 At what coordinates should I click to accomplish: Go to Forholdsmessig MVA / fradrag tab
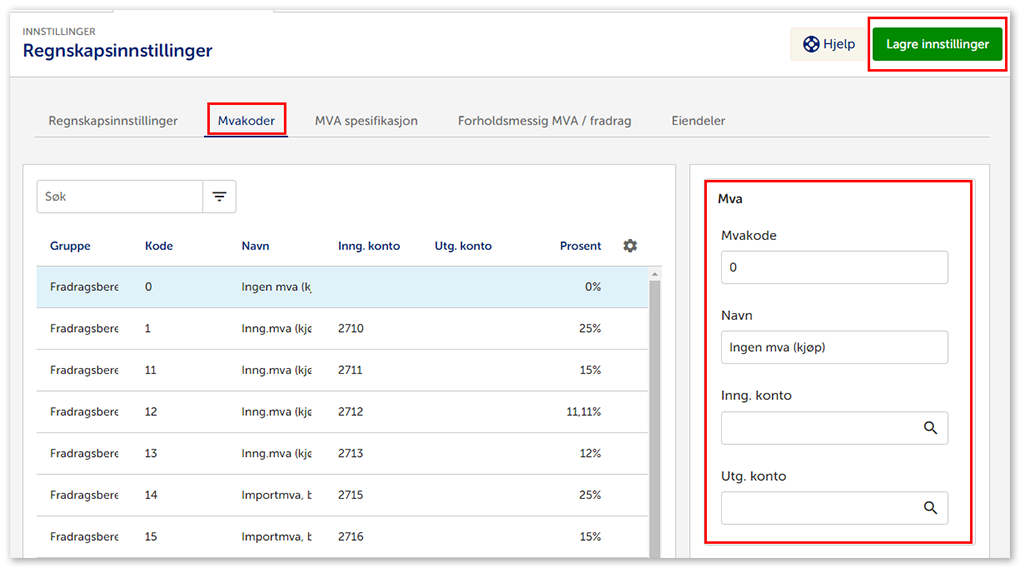[x=544, y=121]
